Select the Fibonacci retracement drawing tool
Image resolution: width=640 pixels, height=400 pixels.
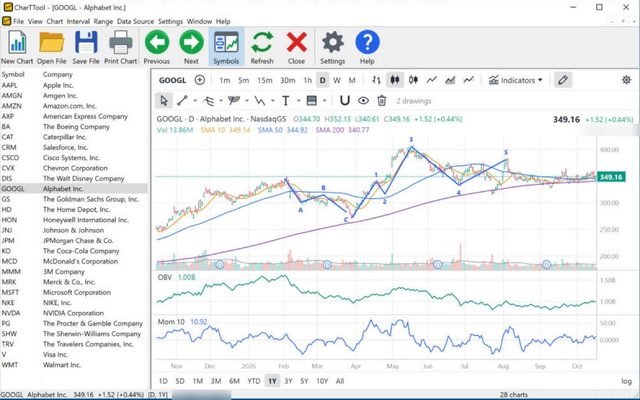pos(209,100)
